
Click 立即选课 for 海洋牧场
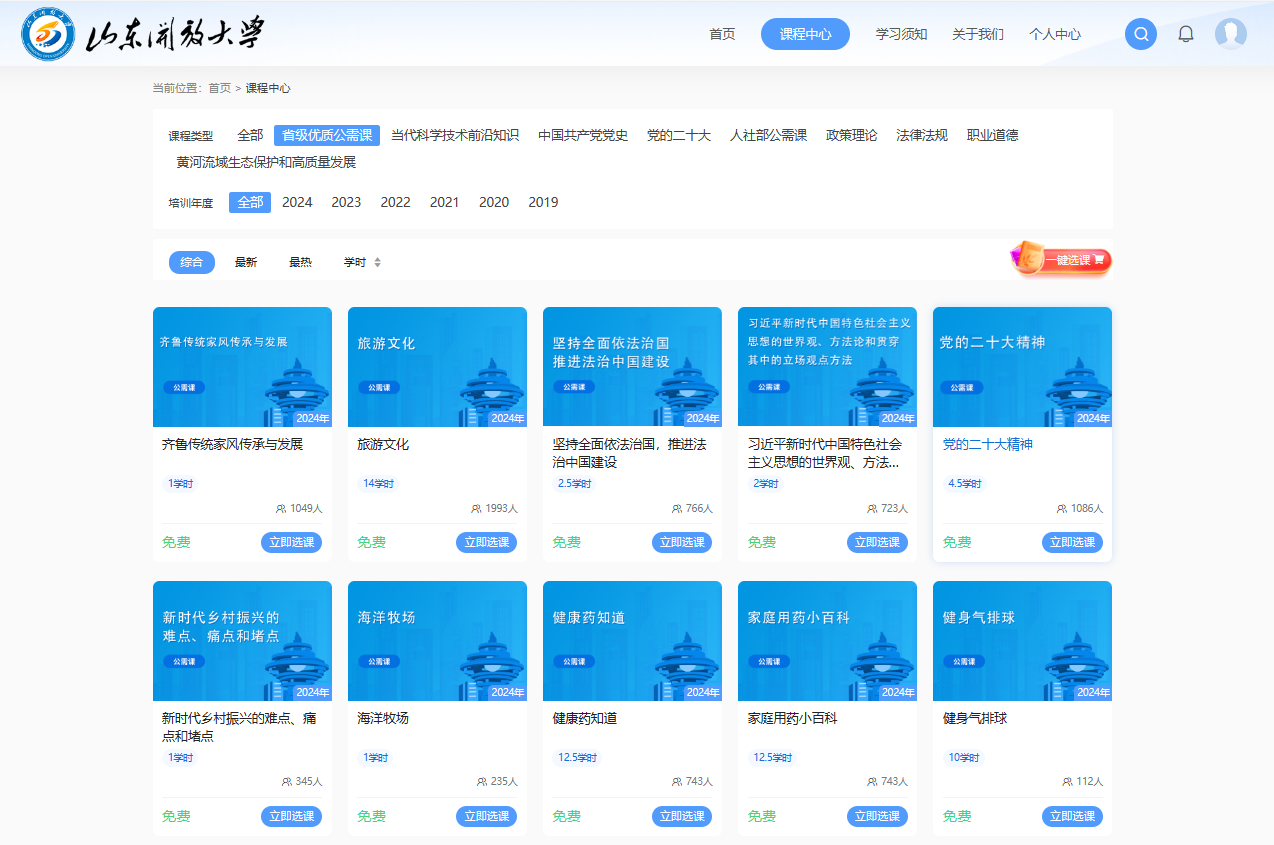pyautogui.click(x=486, y=816)
